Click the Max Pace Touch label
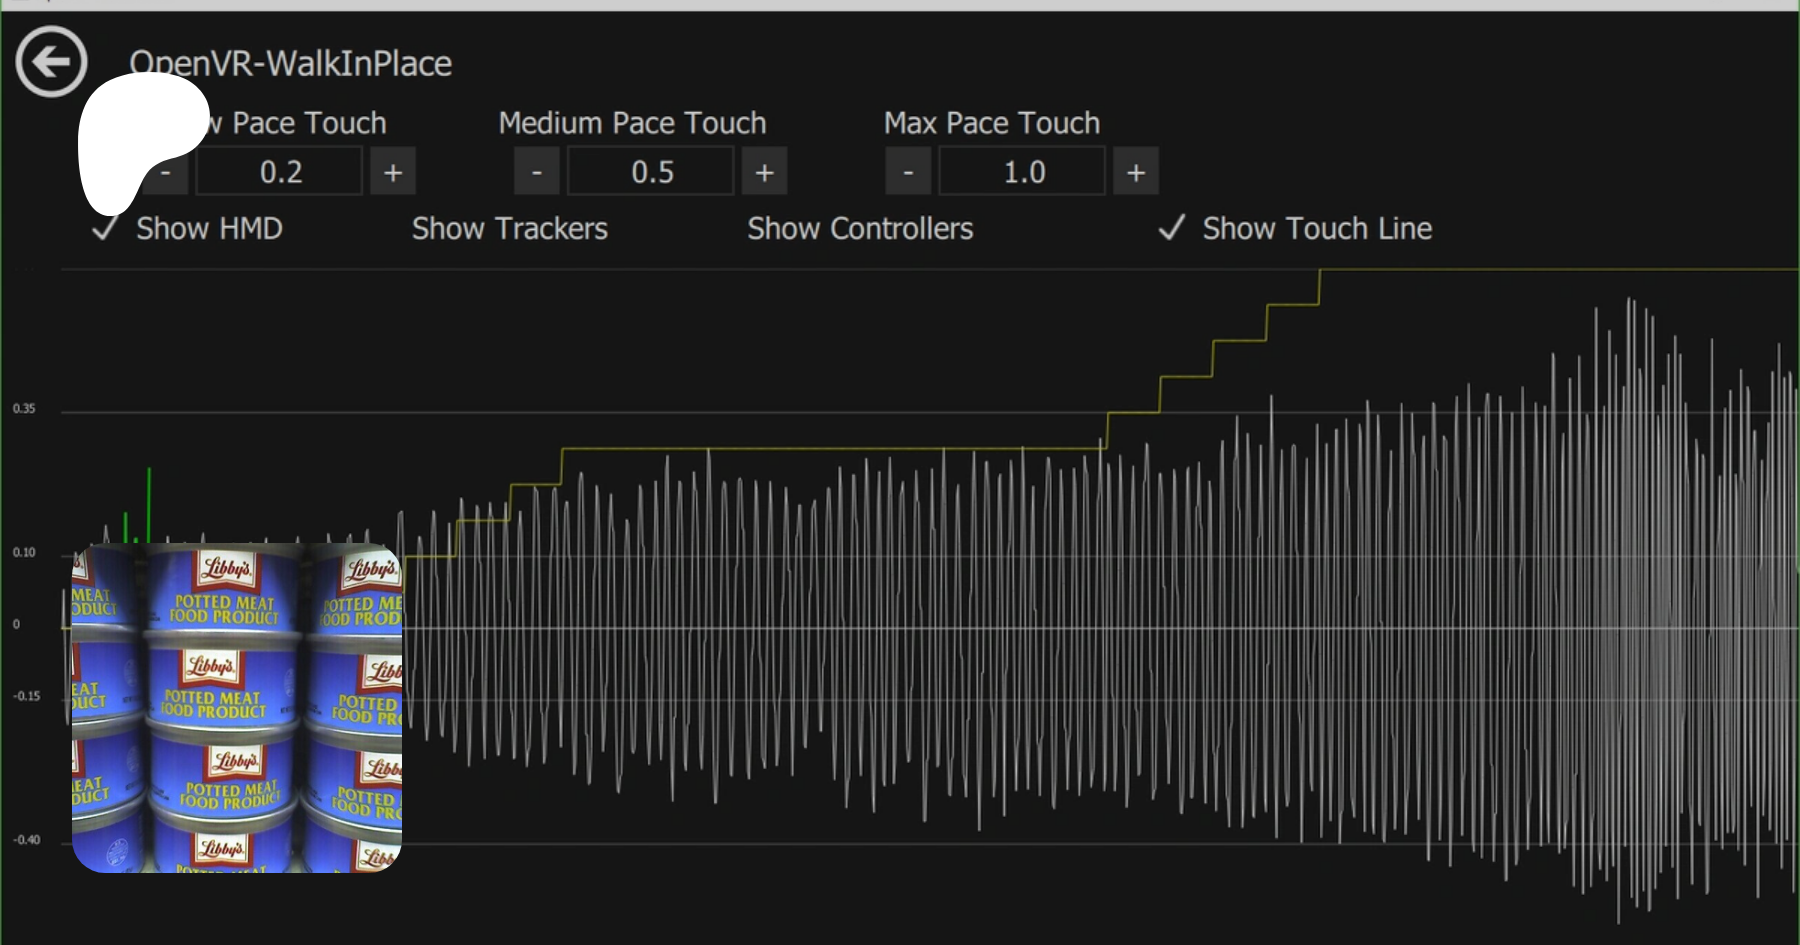1800x945 pixels. [991, 123]
